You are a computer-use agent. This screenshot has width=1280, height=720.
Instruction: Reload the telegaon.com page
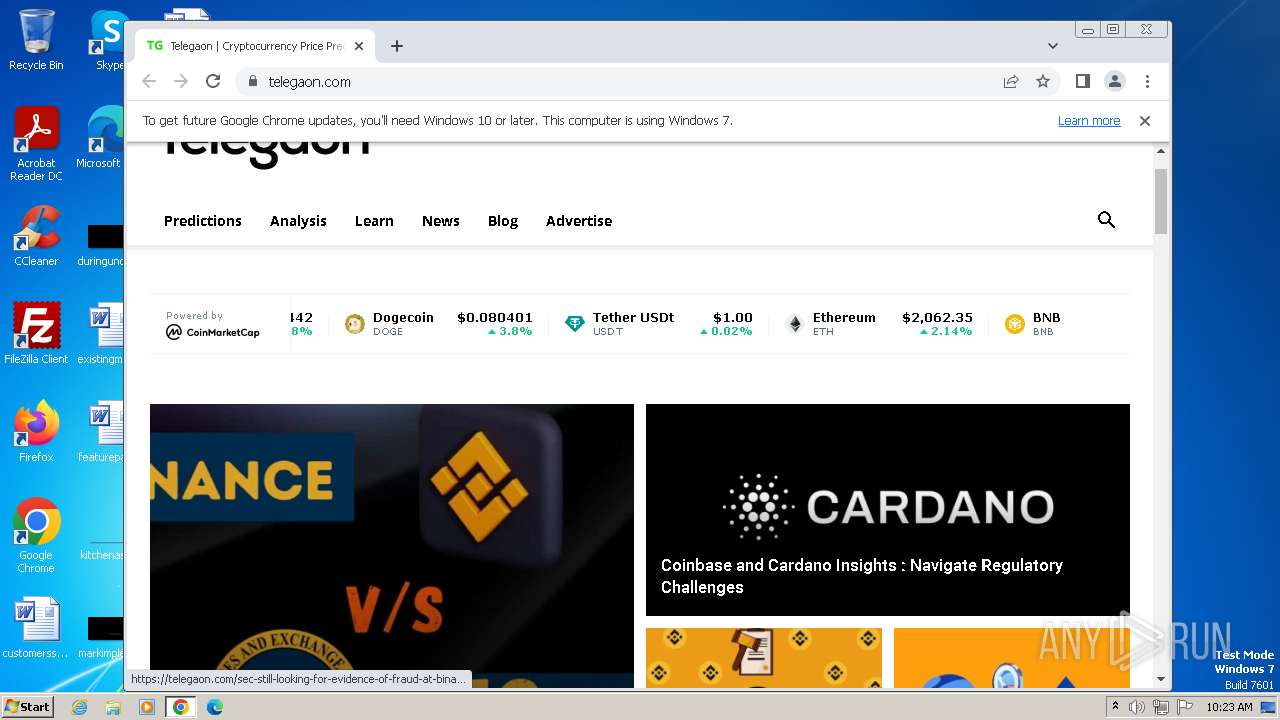tap(213, 81)
